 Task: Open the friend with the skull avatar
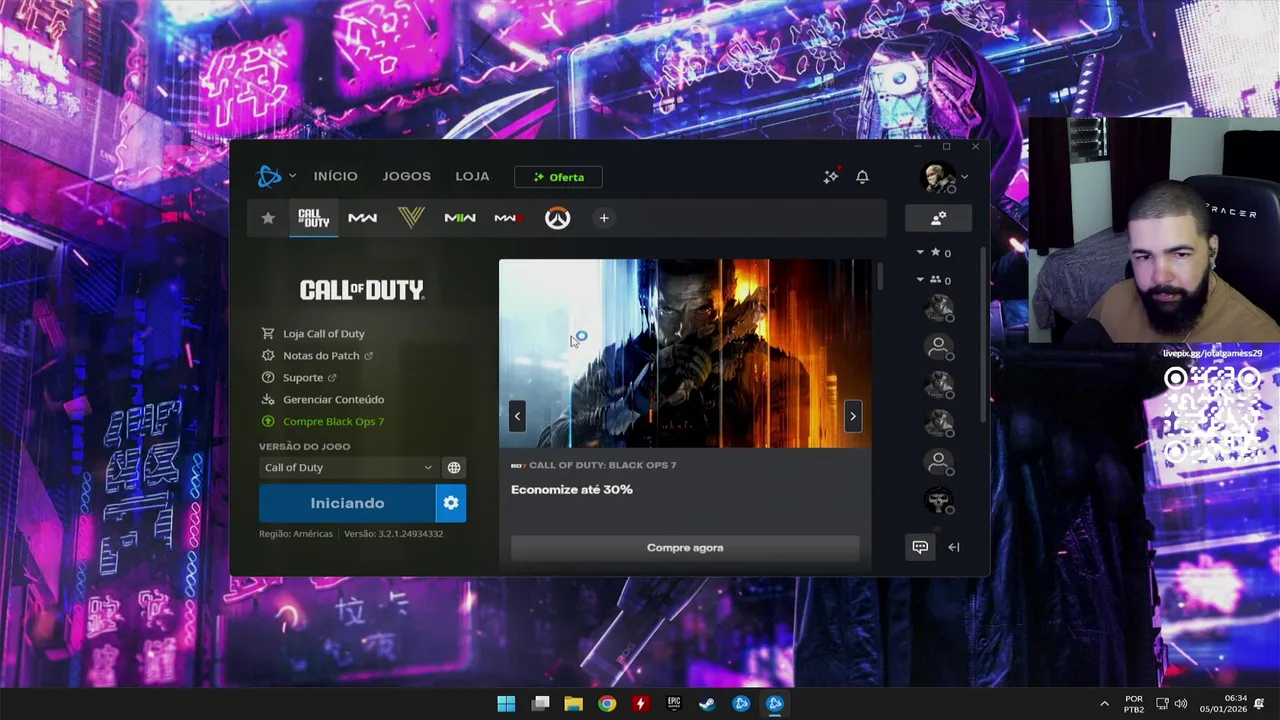938,499
